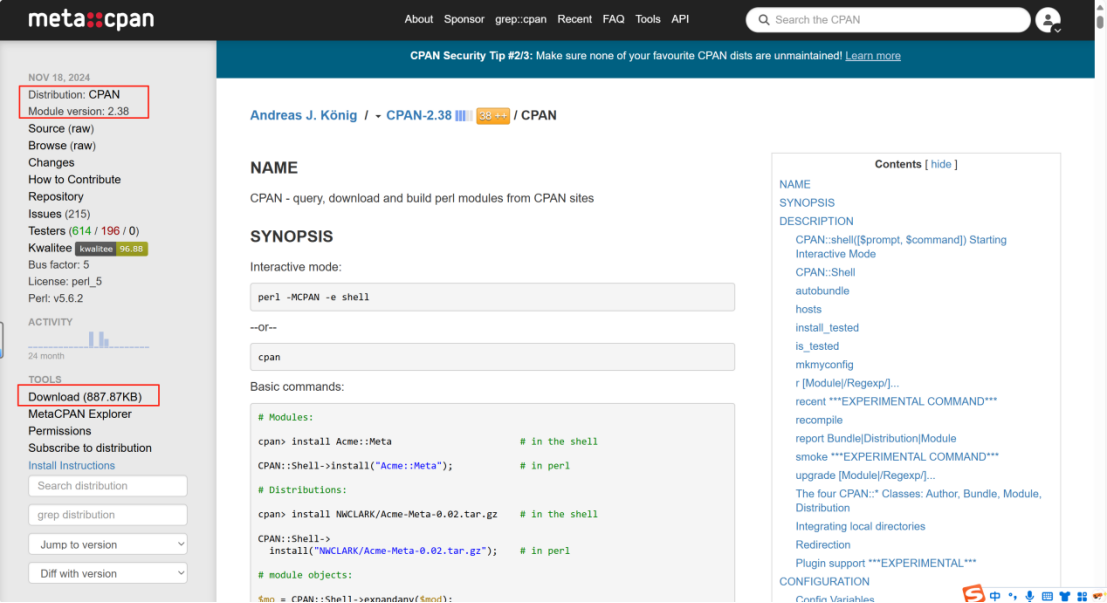
Task: Open the user account avatar menu
Action: (1047, 19)
